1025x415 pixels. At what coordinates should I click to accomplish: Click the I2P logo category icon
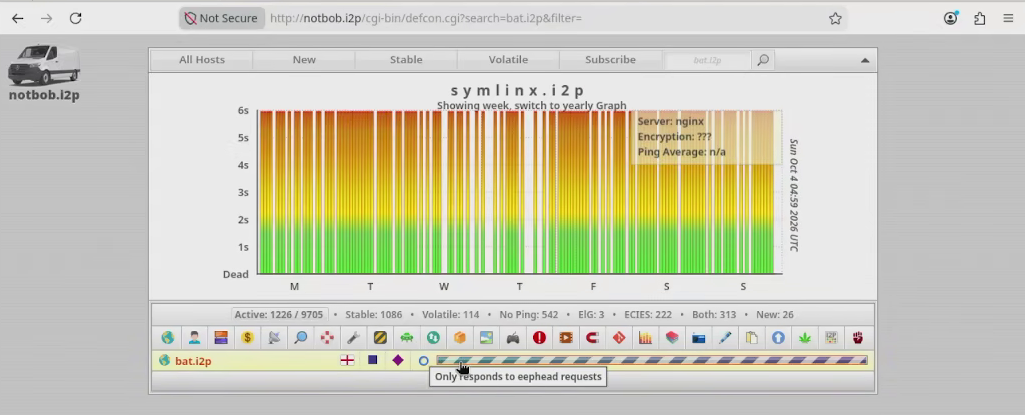(831, 338)
